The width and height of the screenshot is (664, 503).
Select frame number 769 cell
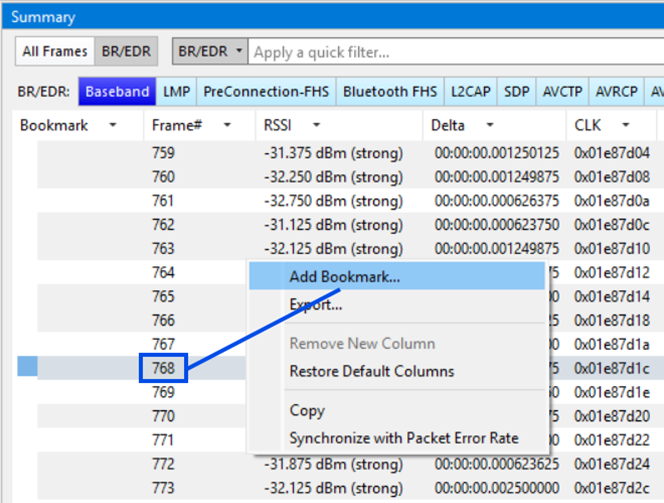coord(163,392)
